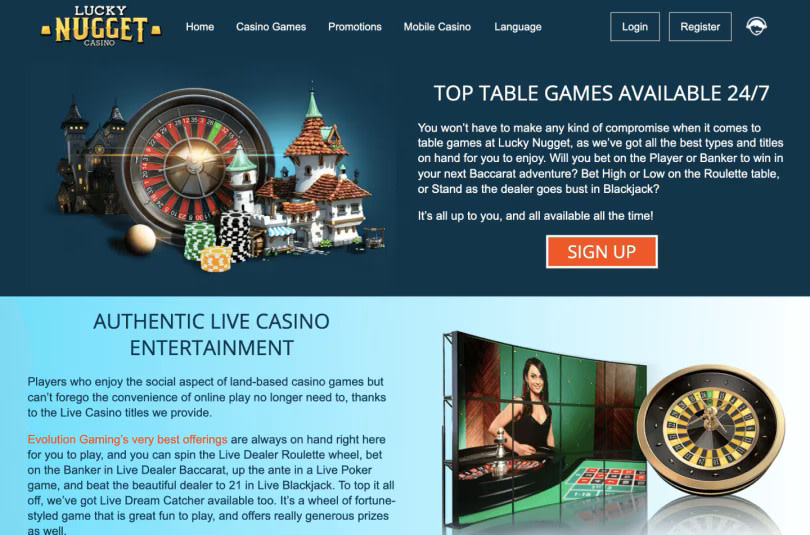Expand the Language menu
This screenshot has width=810, height=535.
tap(518, 27)
